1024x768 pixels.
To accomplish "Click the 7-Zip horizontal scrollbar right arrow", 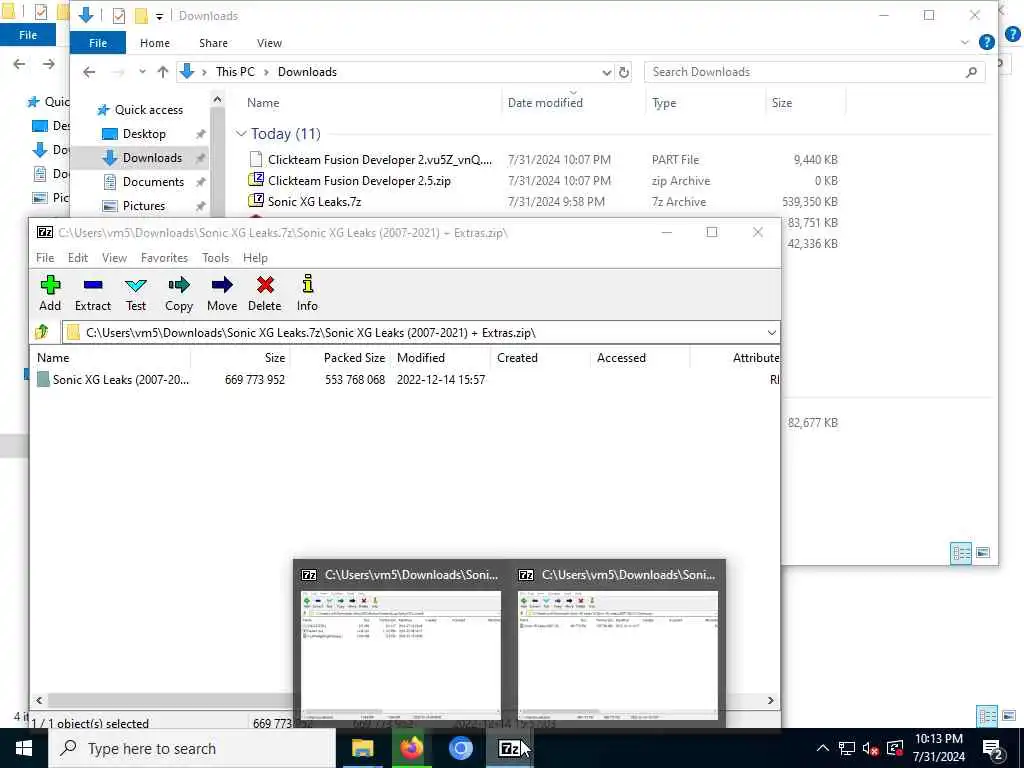I will 771,700.
